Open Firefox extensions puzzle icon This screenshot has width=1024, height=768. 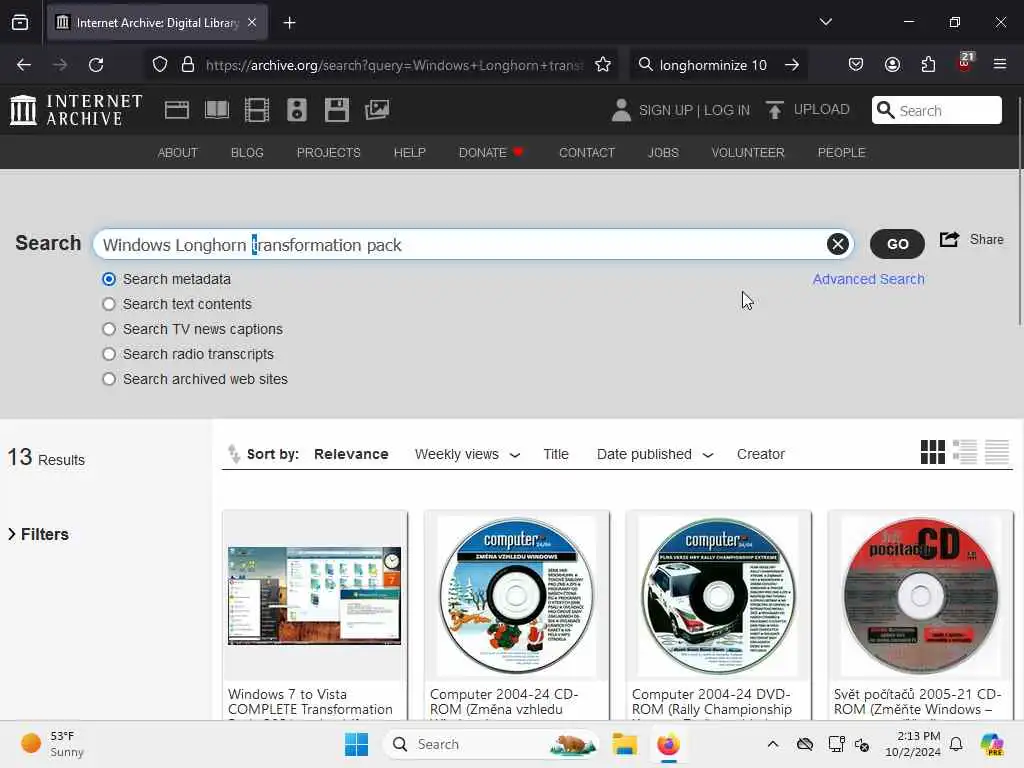click(x=928, y=65)
